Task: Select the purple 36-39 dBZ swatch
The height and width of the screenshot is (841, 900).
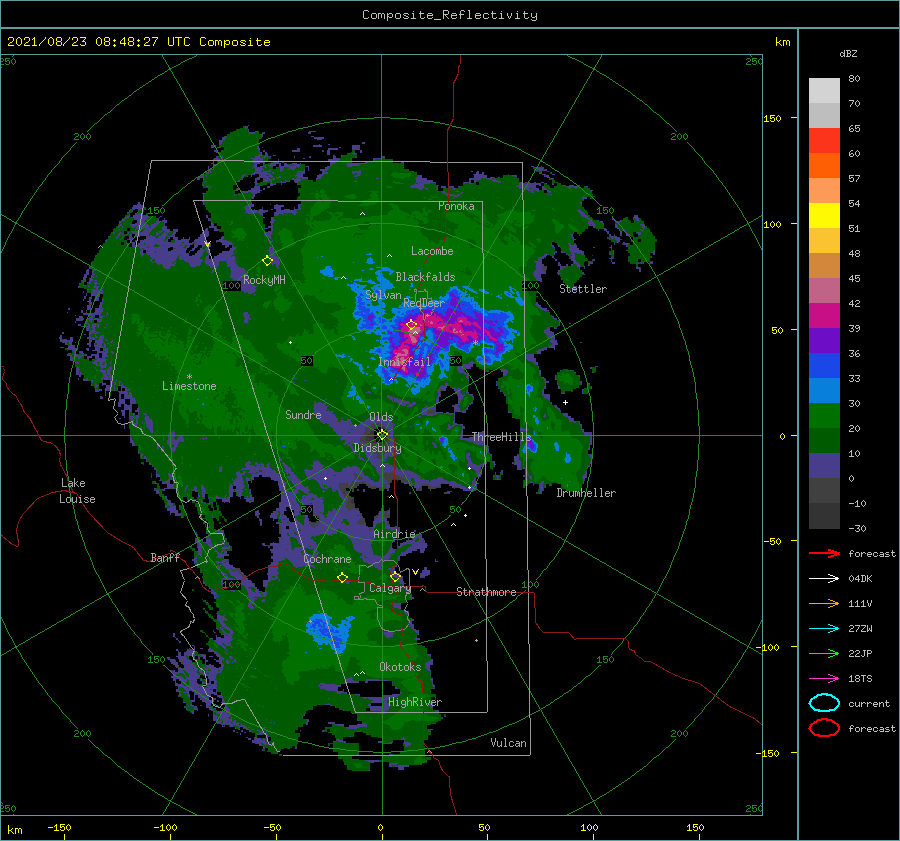Action: (824, 340)
